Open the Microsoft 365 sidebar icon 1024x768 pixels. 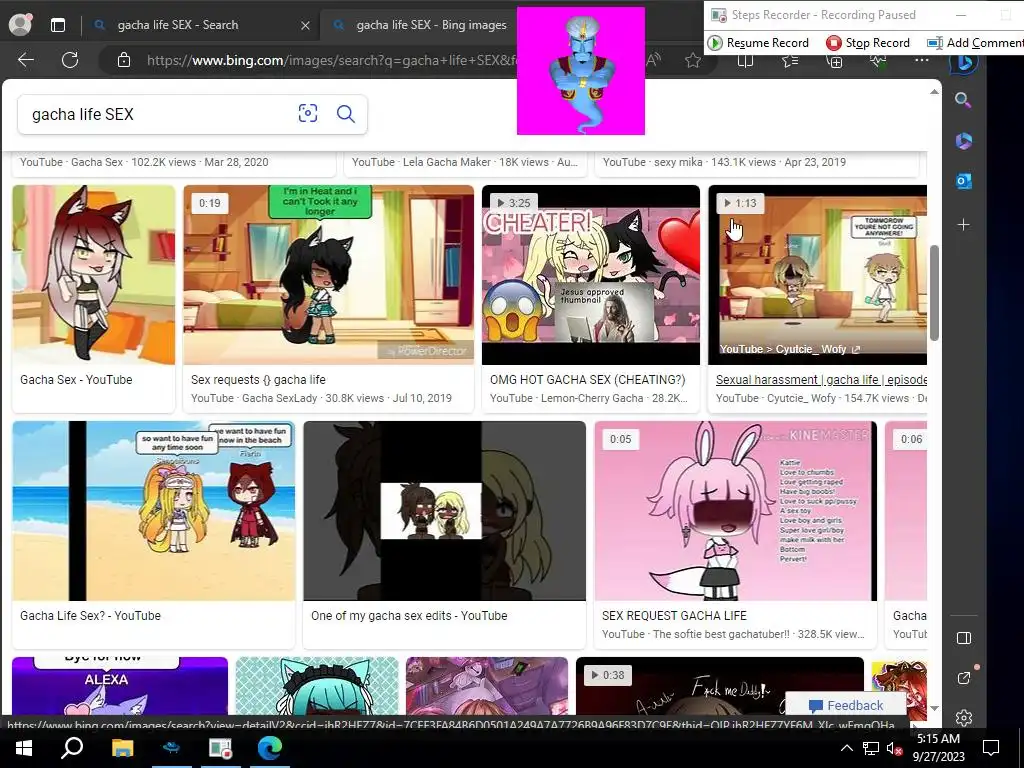[x=964, y=141]
